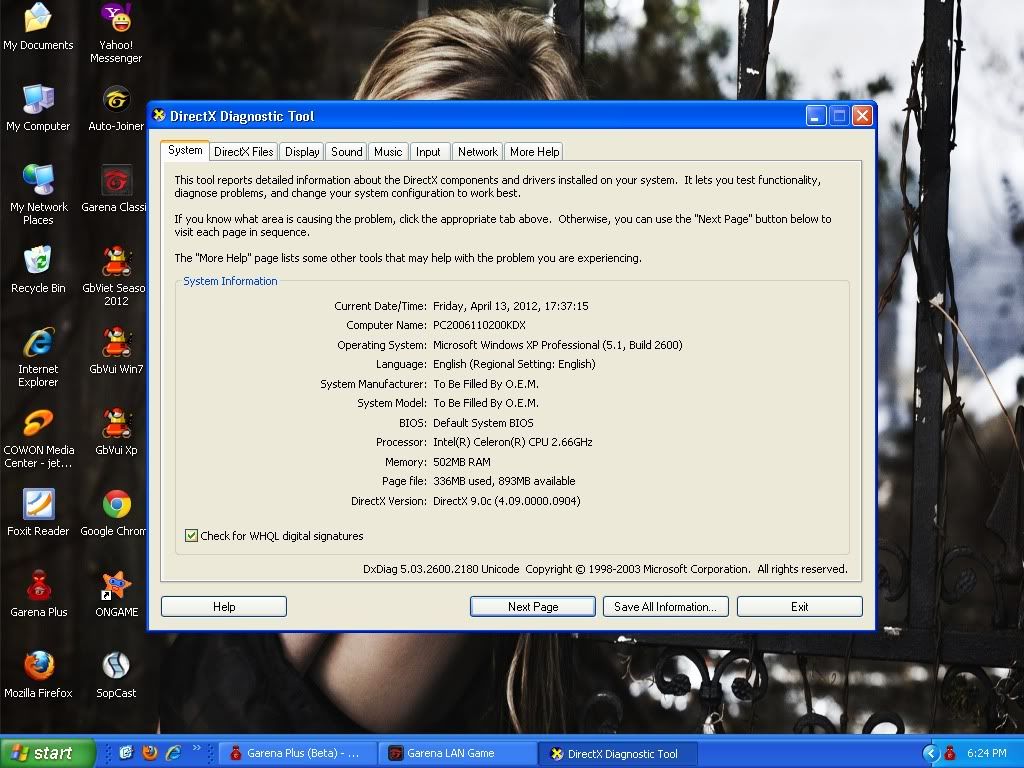Expand quick launch overflow chevron

click(x=196, y=748)
